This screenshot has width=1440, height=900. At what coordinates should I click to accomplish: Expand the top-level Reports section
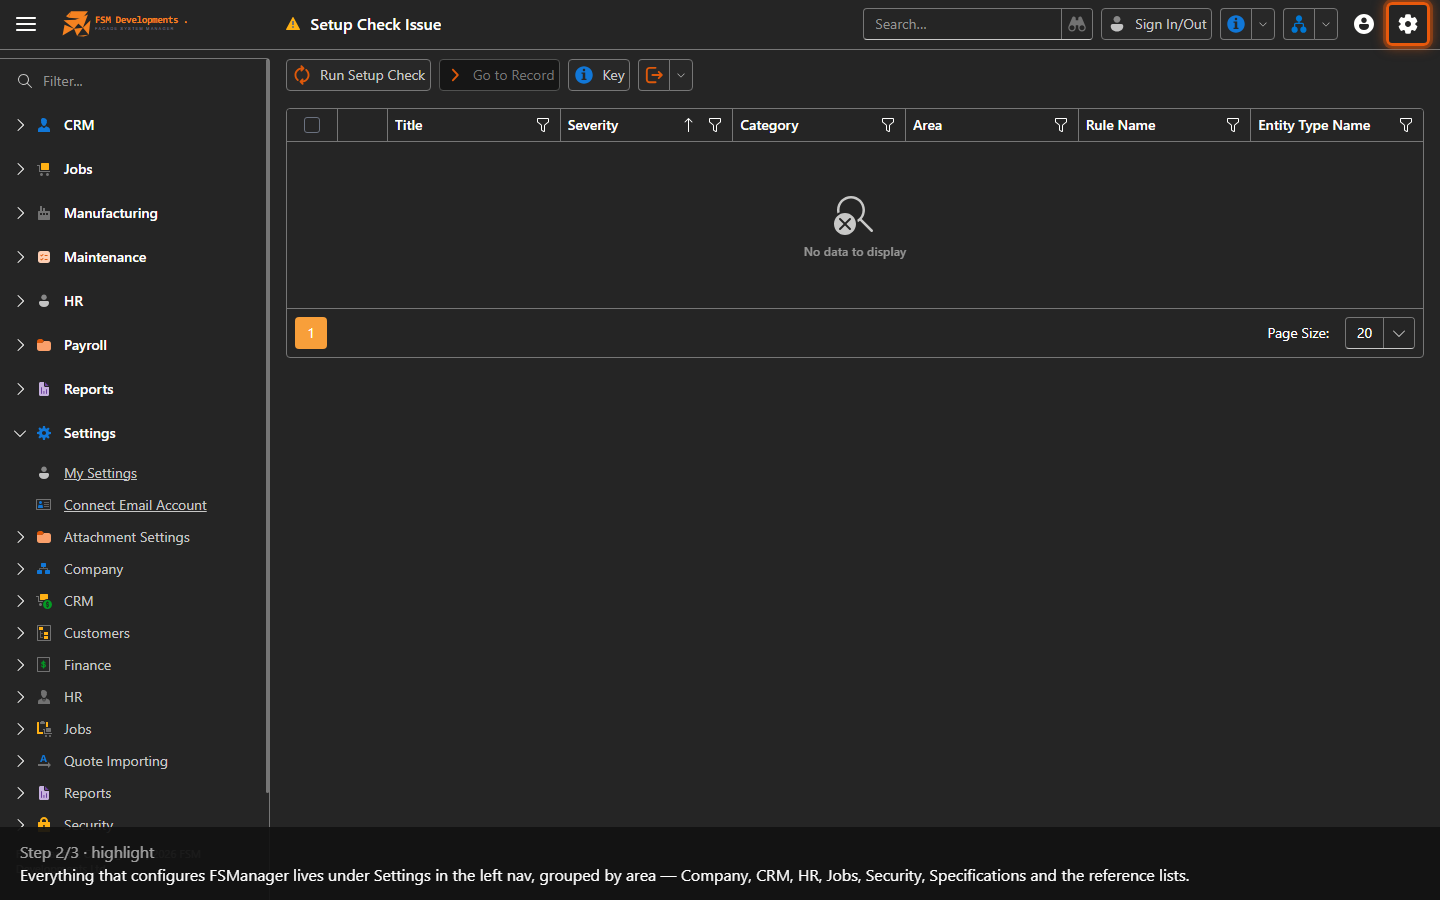click(20, 389)
